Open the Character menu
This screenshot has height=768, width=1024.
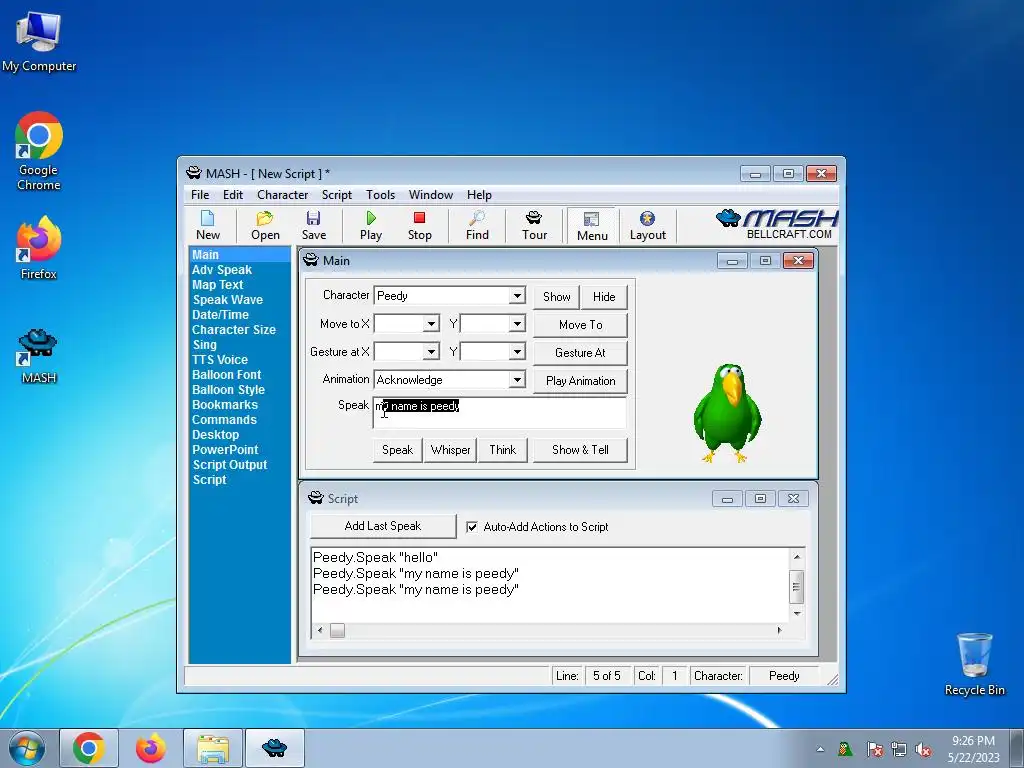coord(282,195)
